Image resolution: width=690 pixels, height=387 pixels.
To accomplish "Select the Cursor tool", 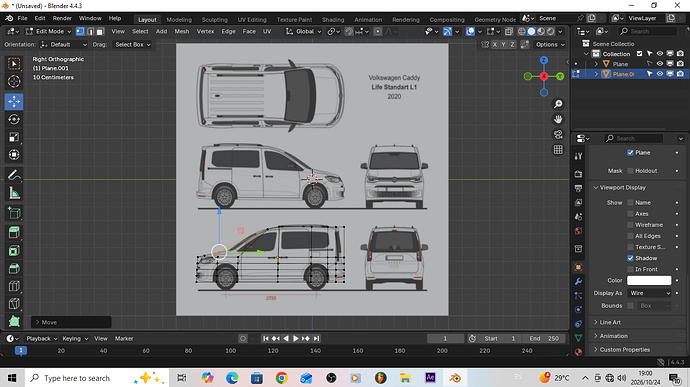I will 14,81.
